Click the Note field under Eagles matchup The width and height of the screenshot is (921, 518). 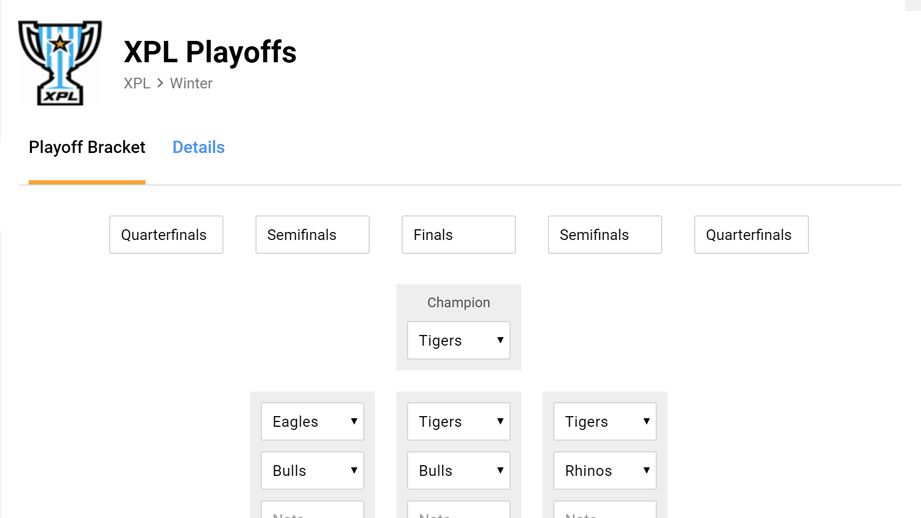pos(312,510)
